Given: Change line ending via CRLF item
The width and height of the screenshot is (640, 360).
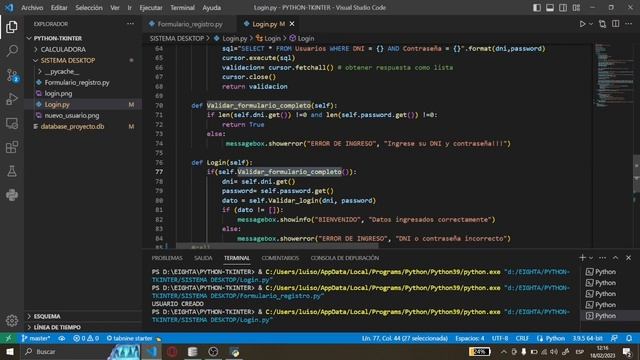Looking at the screenshot, I should pyautogui.click(x=522, y=338).
